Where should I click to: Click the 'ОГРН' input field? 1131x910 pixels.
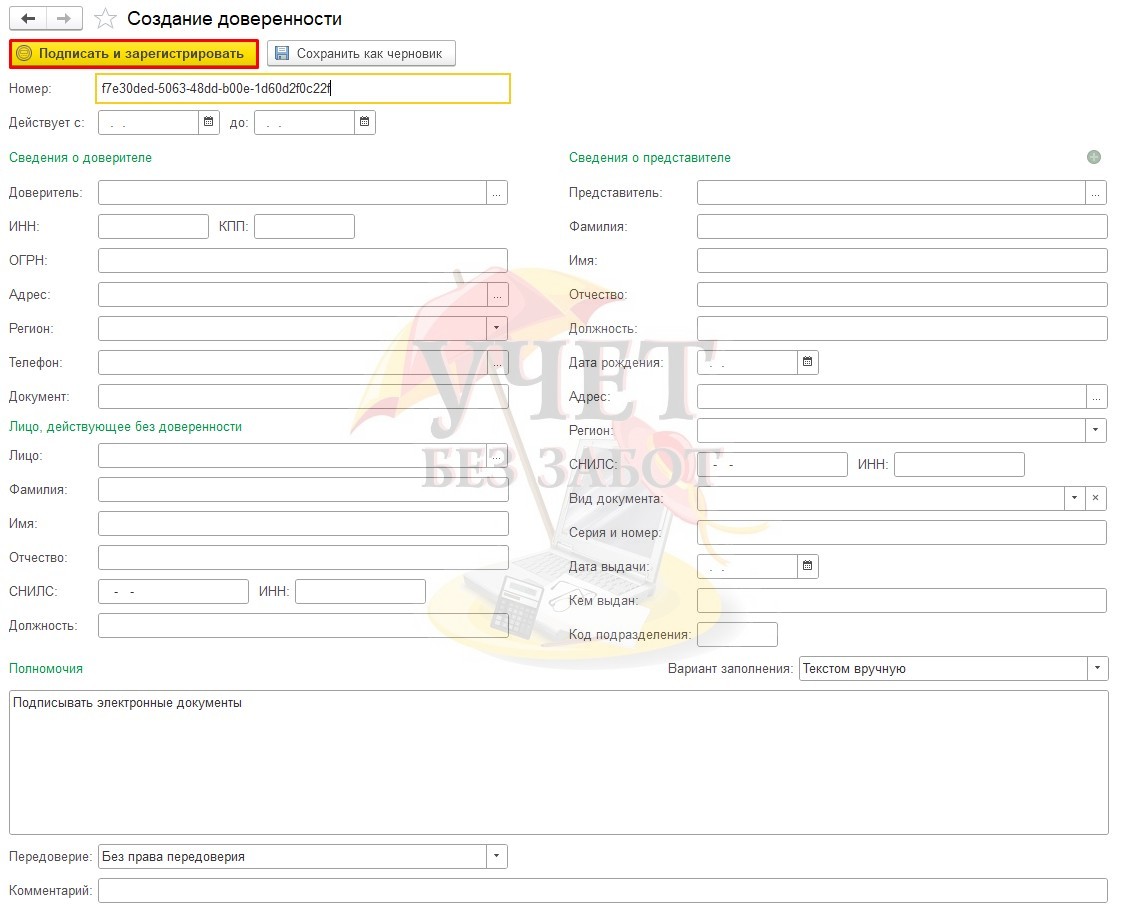pos(302,260)
